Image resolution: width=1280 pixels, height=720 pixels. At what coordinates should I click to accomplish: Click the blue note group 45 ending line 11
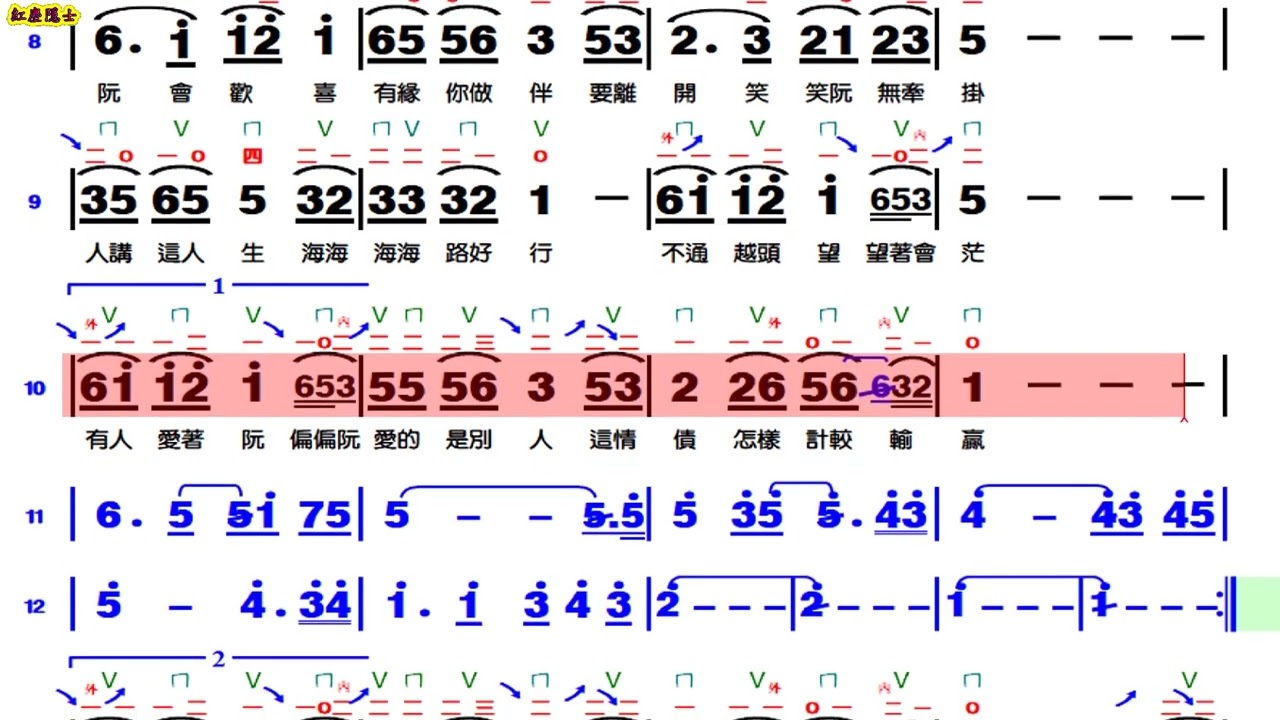(x=1189, y=513)
